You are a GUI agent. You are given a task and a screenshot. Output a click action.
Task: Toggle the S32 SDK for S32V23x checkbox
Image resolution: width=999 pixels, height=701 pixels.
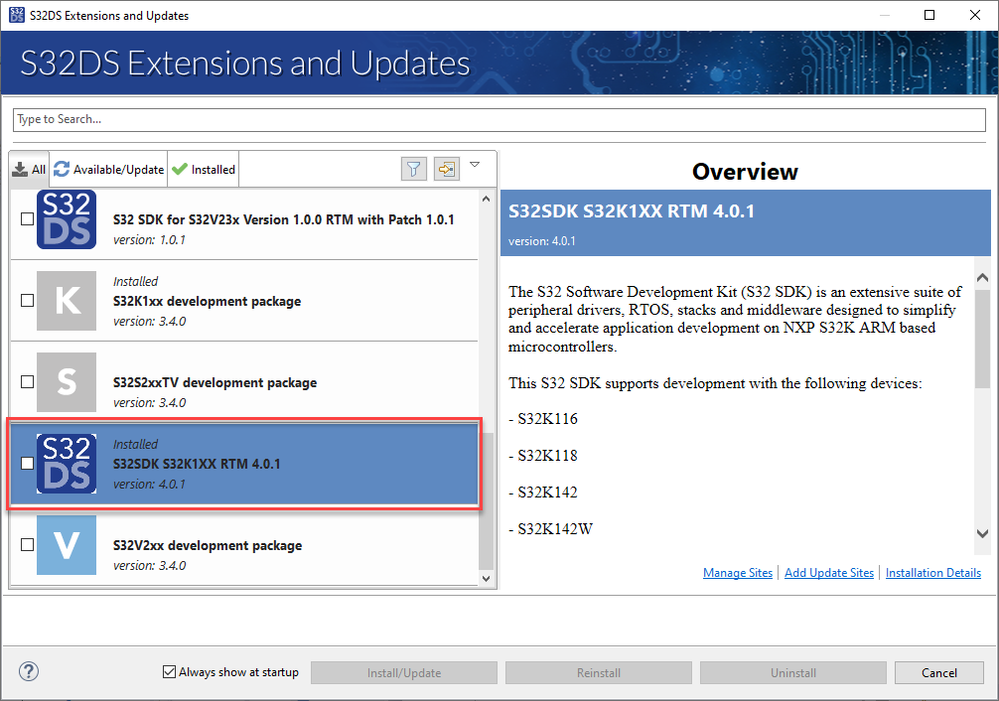point(26,219)
